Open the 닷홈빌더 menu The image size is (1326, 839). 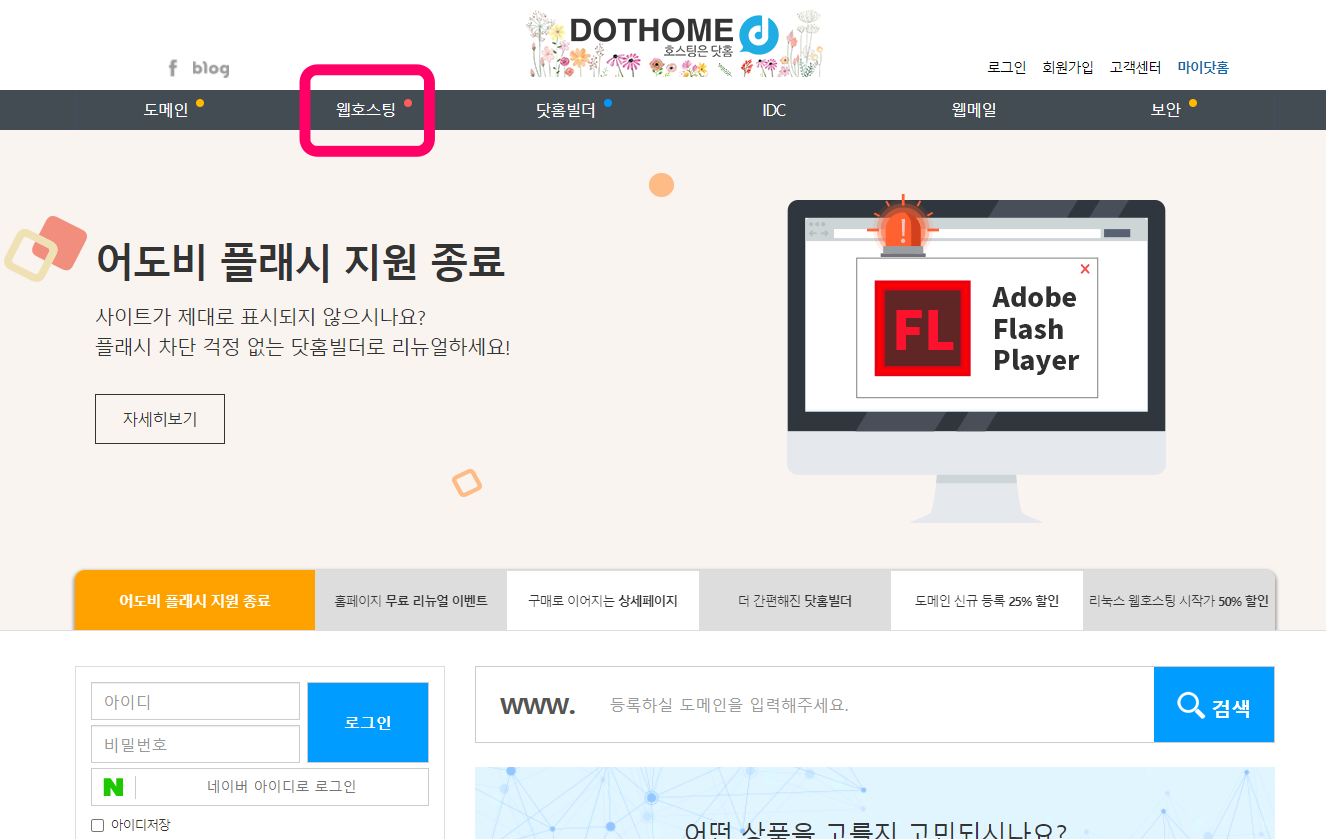(566, 110)
